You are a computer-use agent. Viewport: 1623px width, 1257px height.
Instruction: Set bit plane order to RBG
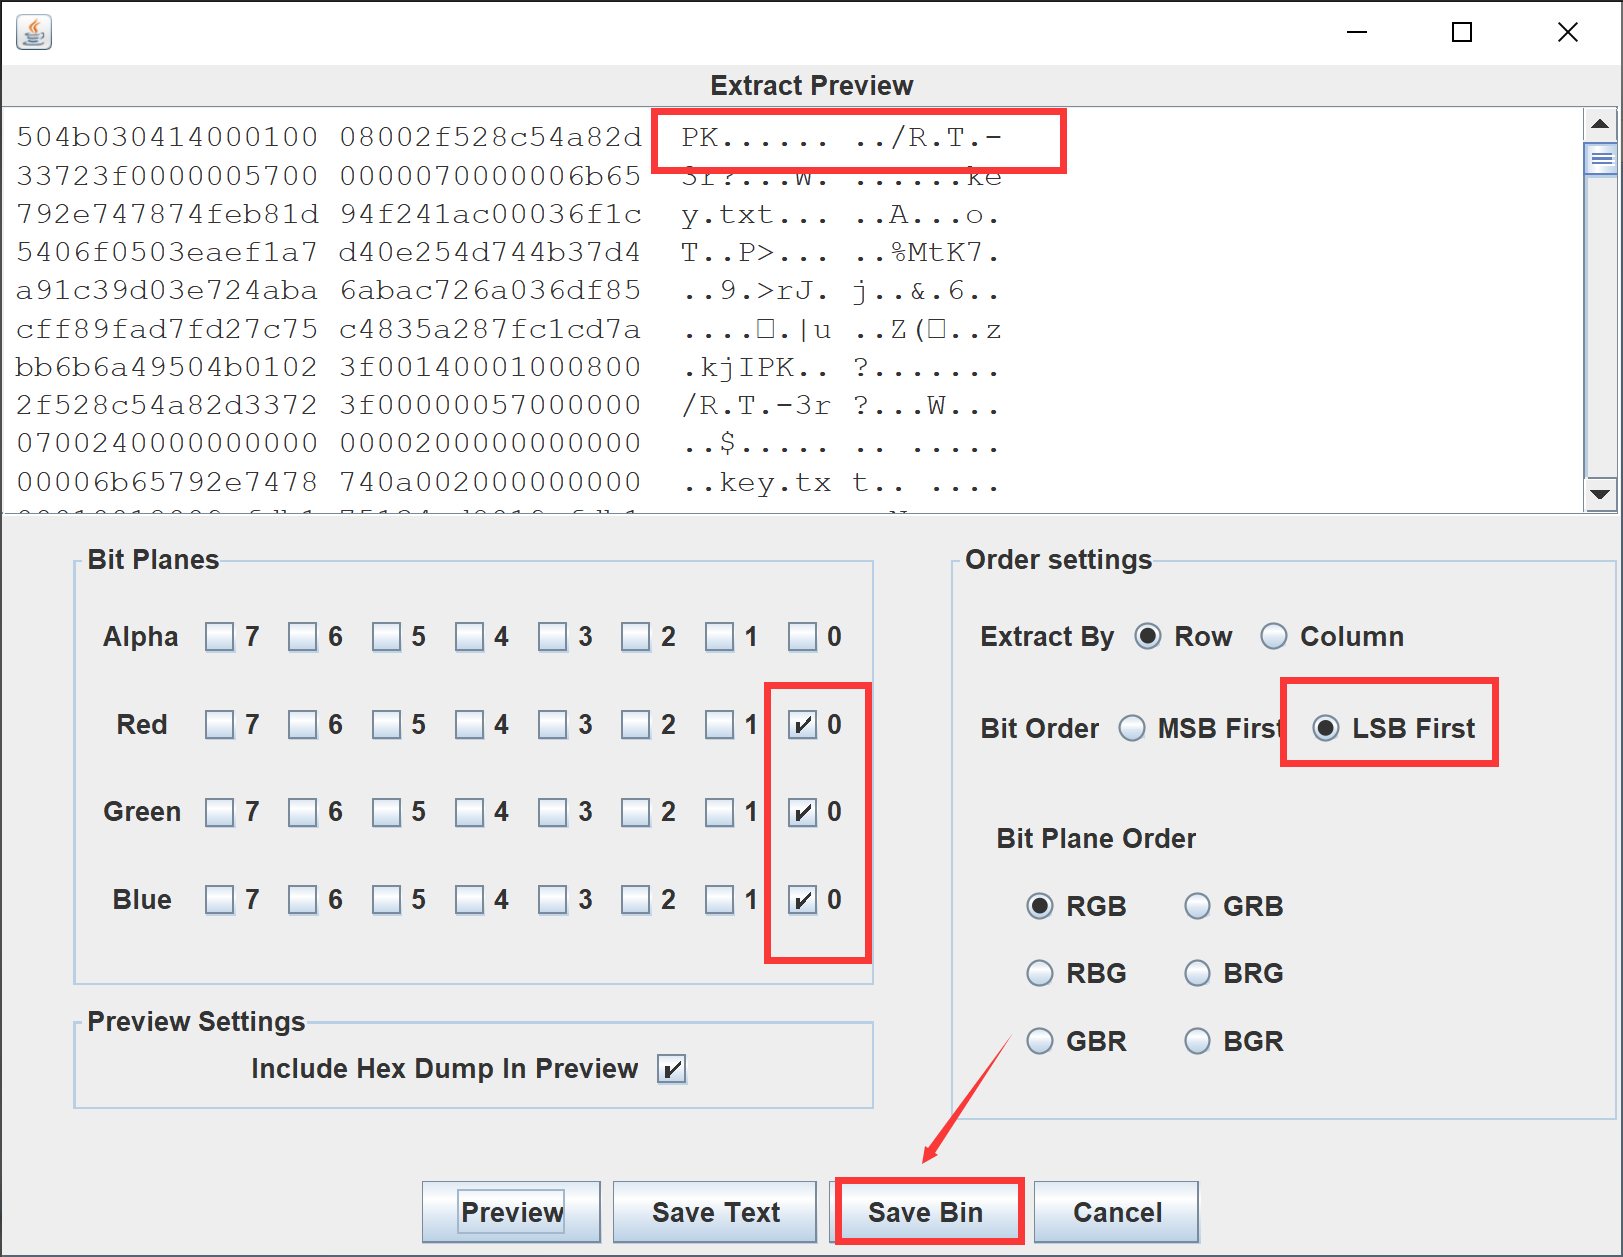1040,973
